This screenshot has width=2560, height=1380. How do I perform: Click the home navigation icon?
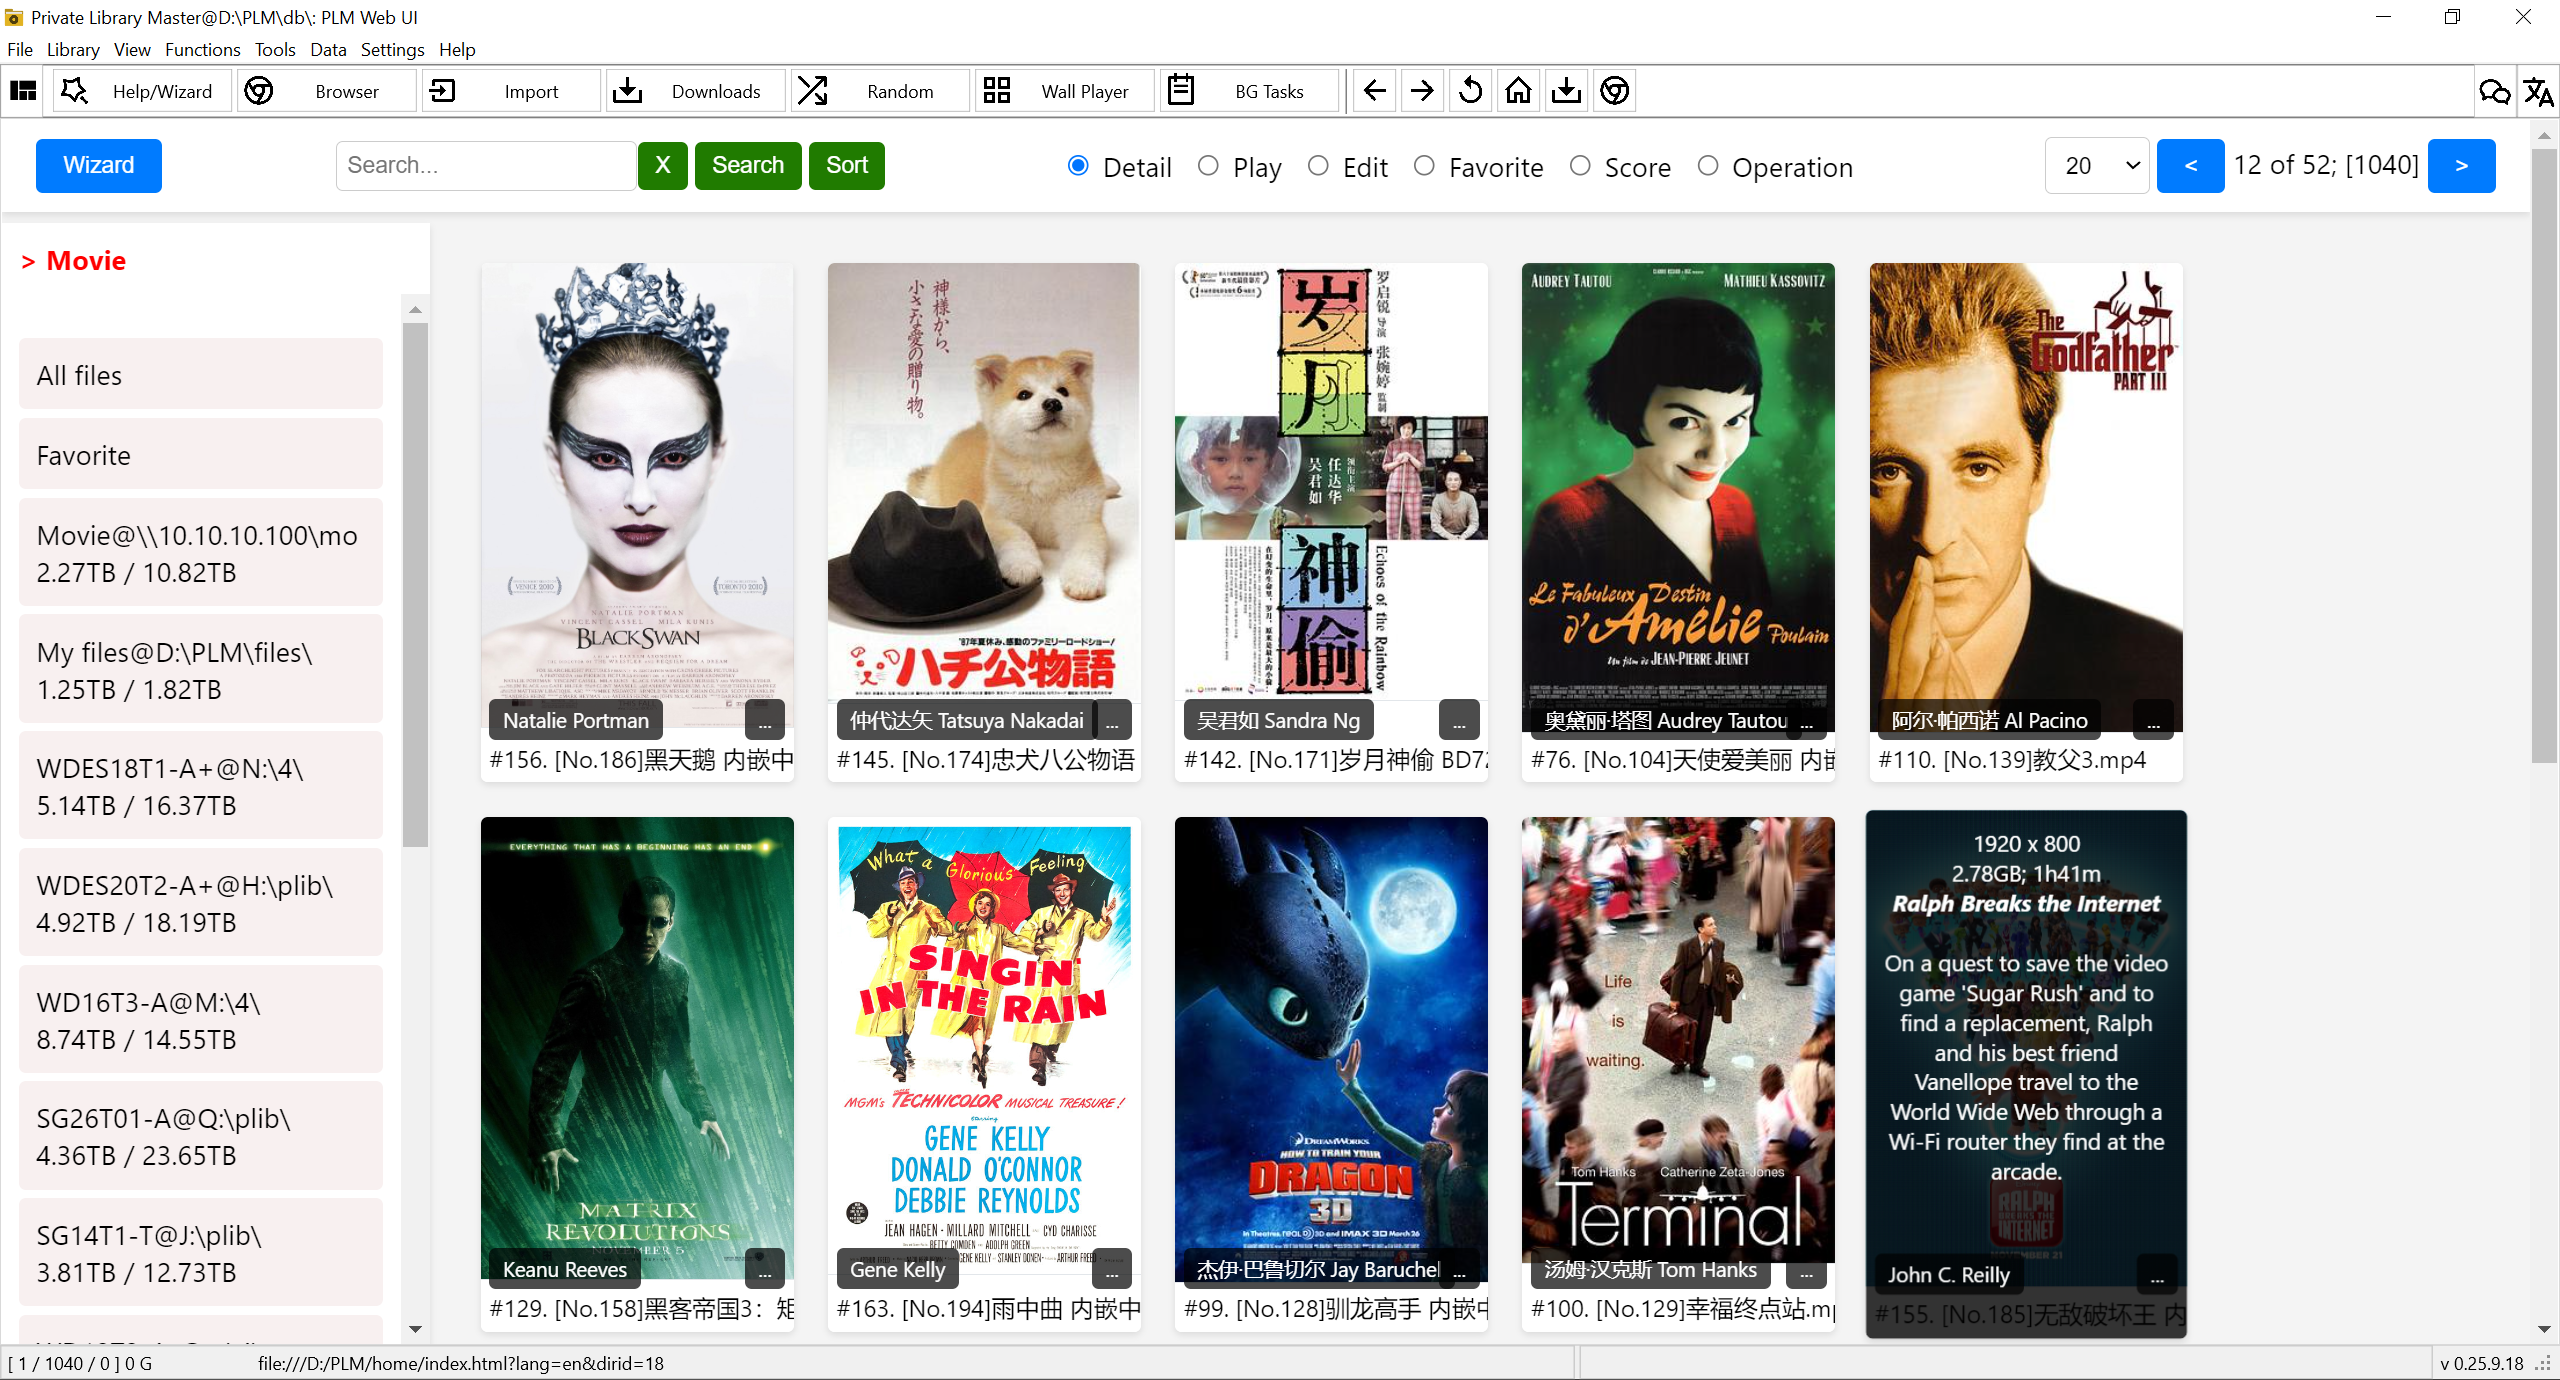pos(1518,91)
